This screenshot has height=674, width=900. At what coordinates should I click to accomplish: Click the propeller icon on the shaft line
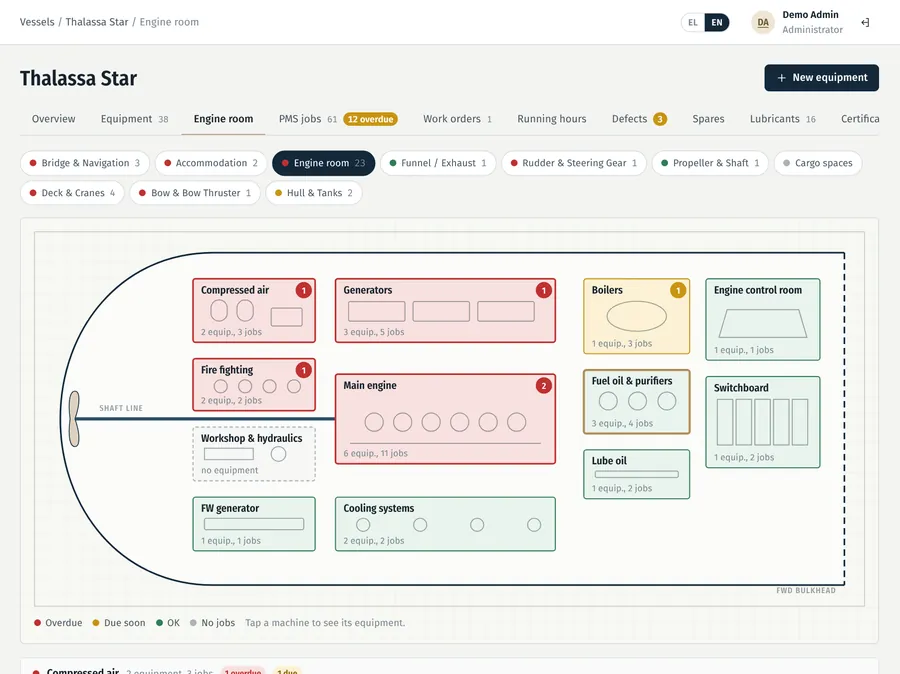[74, 419]
